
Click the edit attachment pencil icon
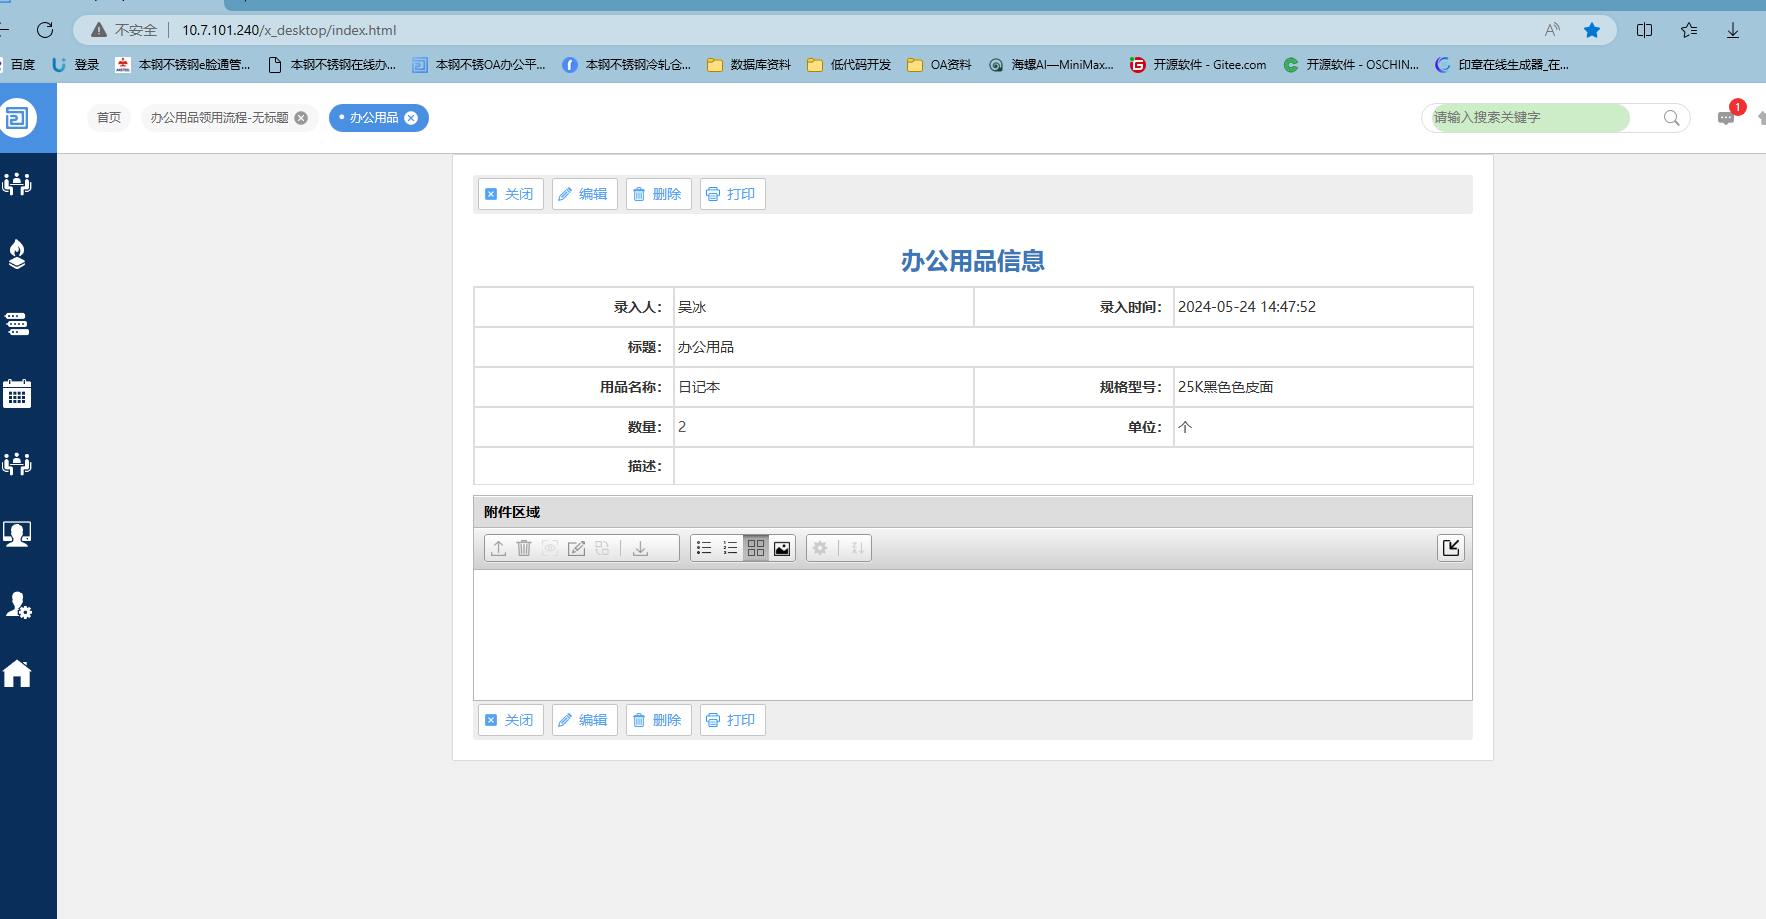[576, 548]
